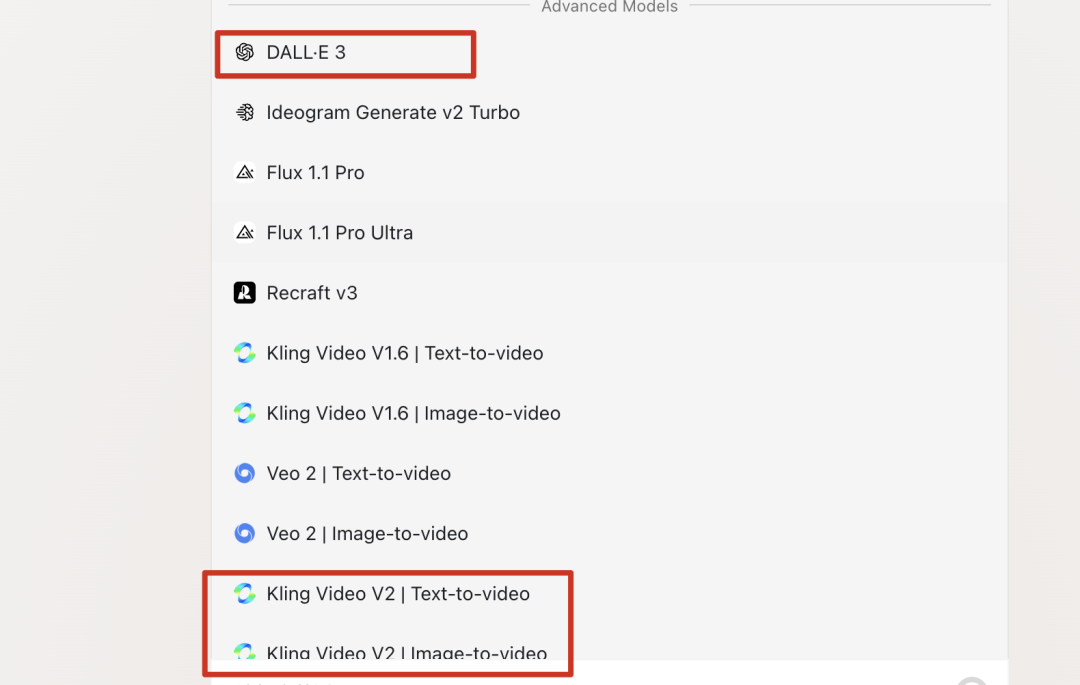Image resolution: width=1080 pixels, height=685 pixels.
Task: Pick Kling Video V2 Text-to-video
Action: 610,593
